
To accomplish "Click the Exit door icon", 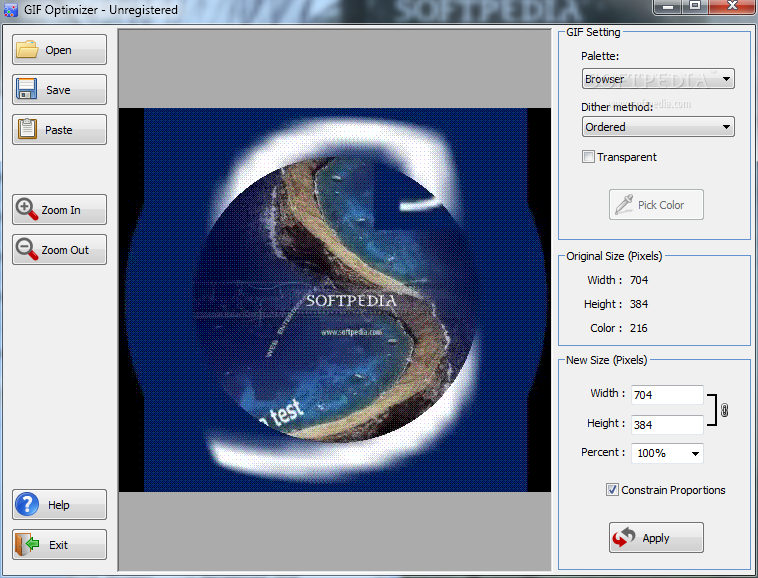I will pos(27,544).
